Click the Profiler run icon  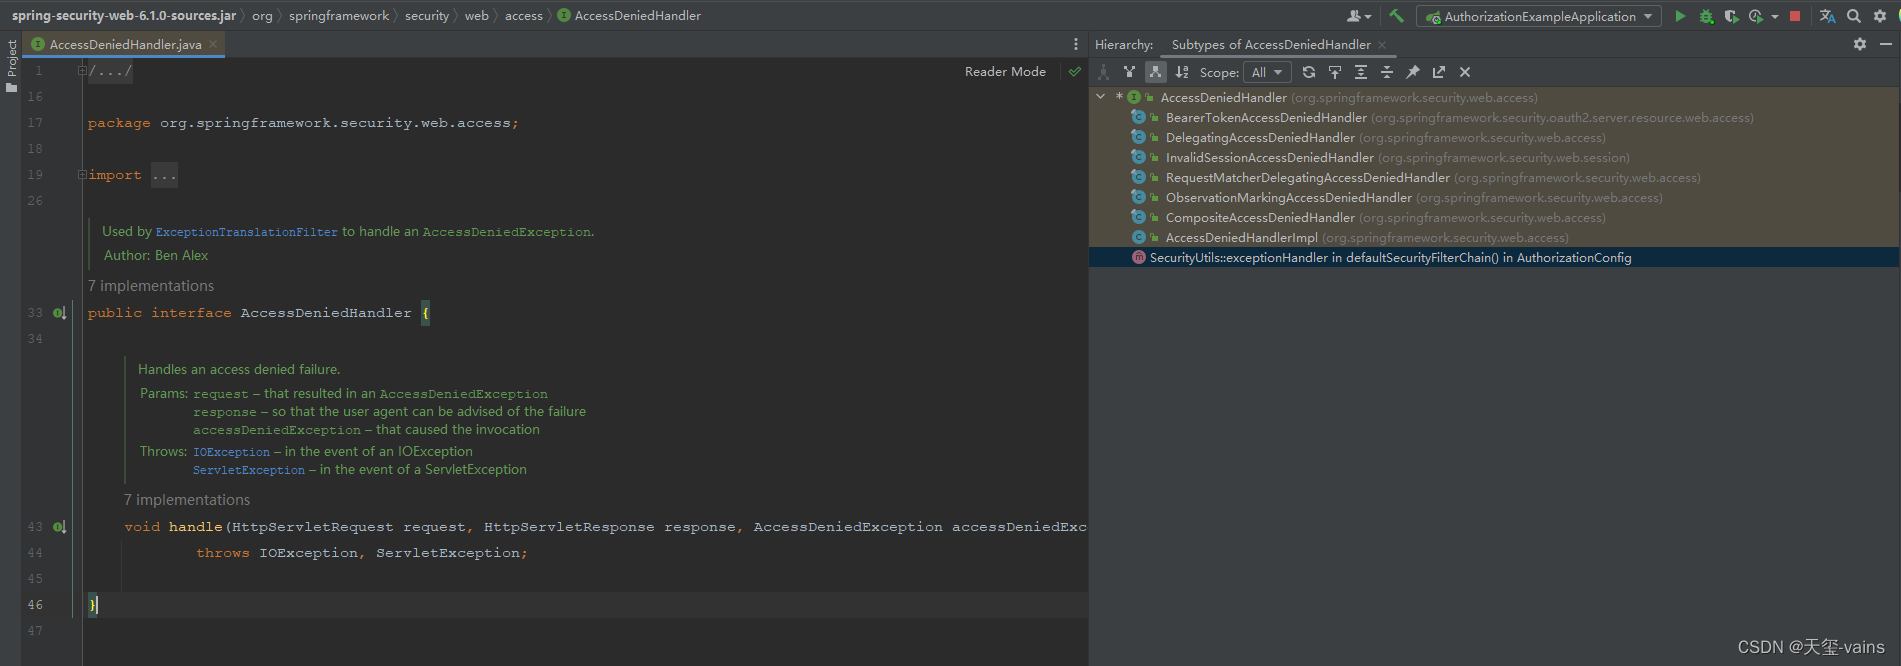(x=1756, y=16)
